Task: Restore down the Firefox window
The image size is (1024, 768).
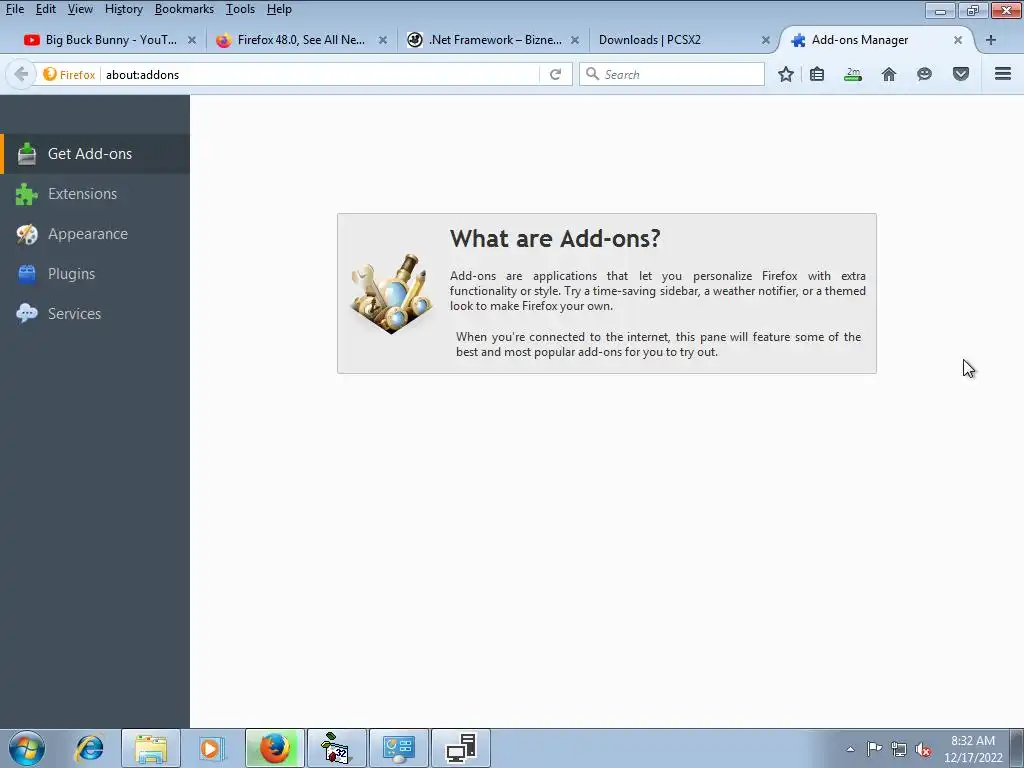Action: (x=973, y=10)
